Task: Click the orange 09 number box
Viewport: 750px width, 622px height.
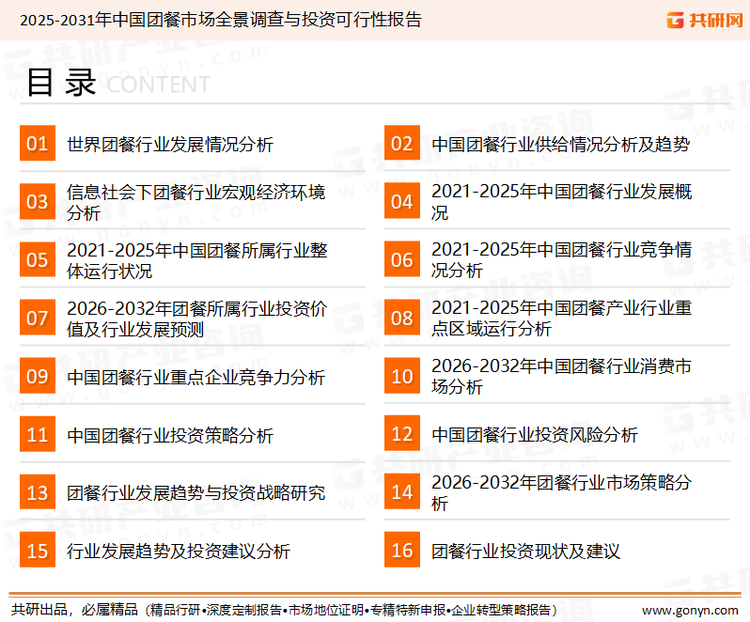Action: tap(37, 376)
